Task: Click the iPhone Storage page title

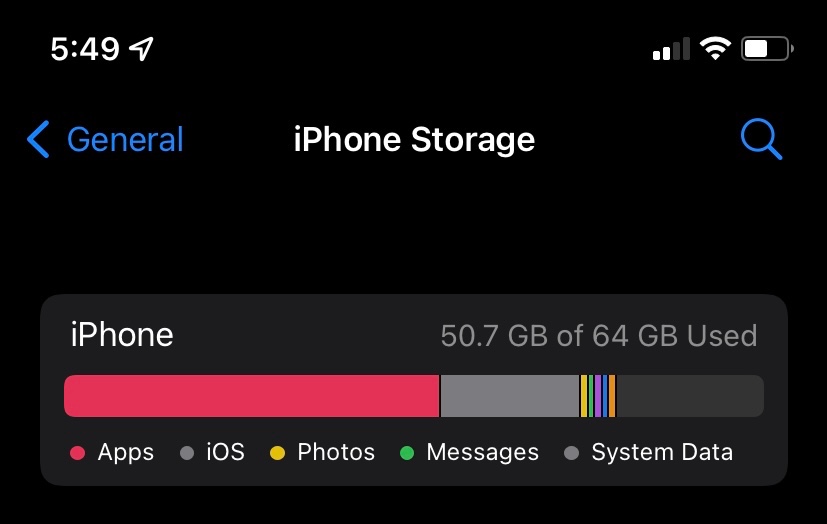Action: click(414, 140)
